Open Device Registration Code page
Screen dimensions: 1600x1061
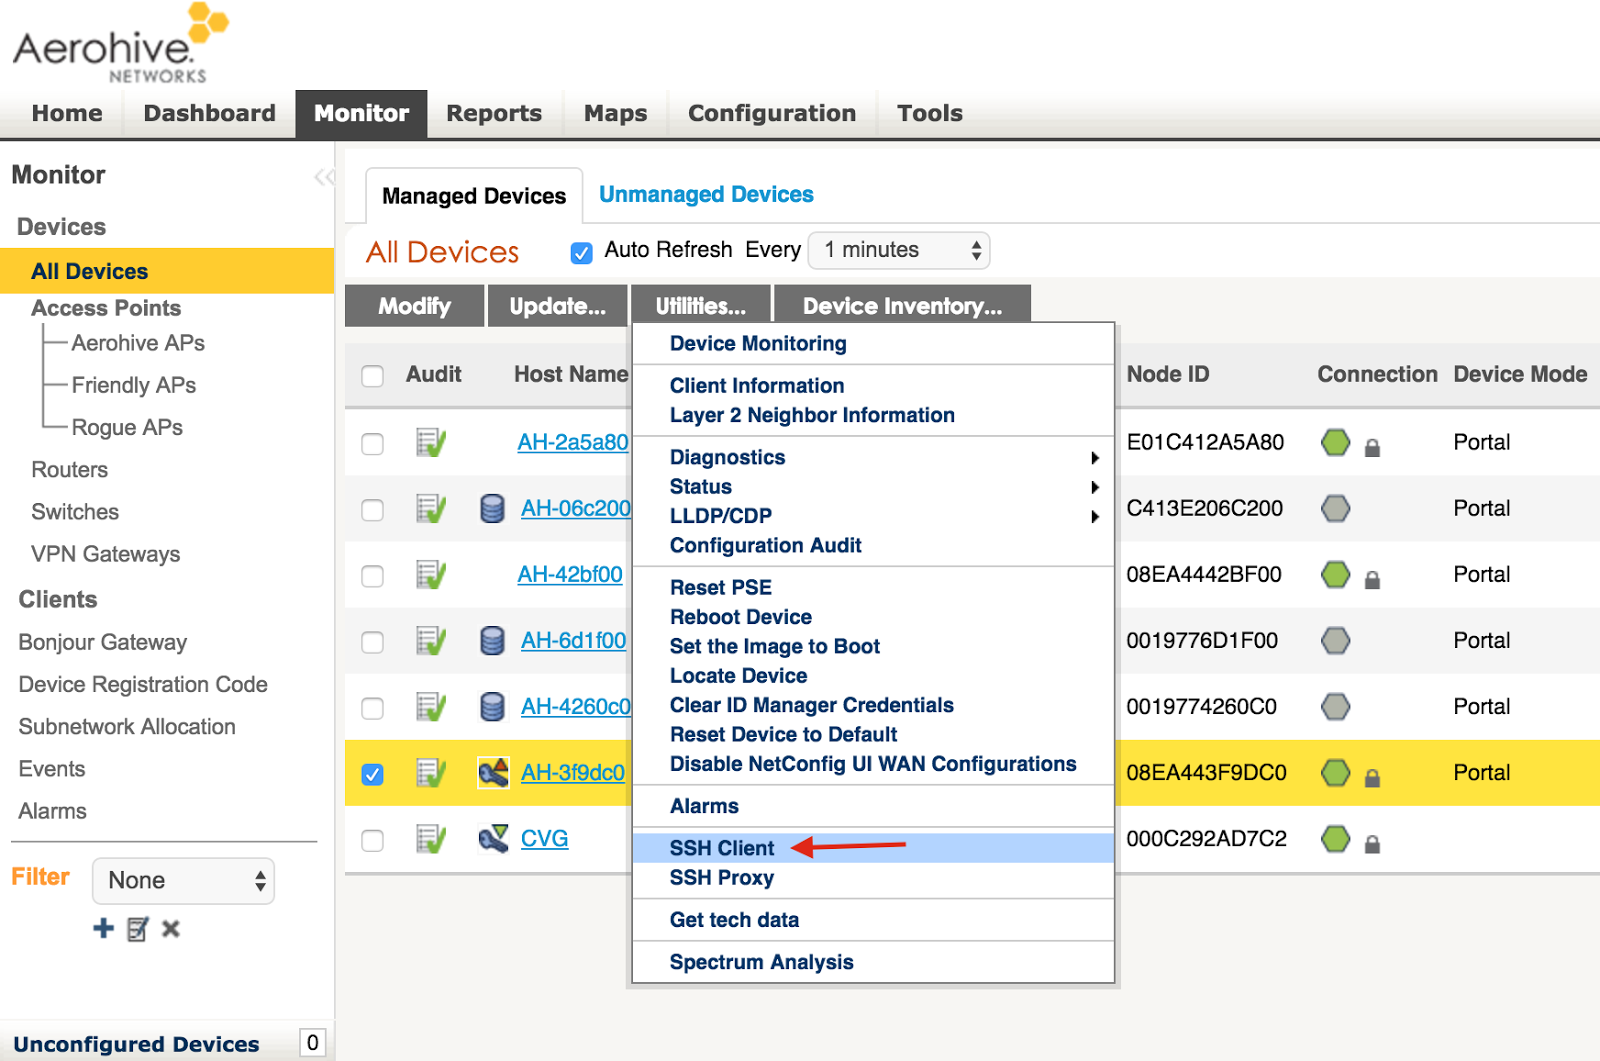click(143, 684)
